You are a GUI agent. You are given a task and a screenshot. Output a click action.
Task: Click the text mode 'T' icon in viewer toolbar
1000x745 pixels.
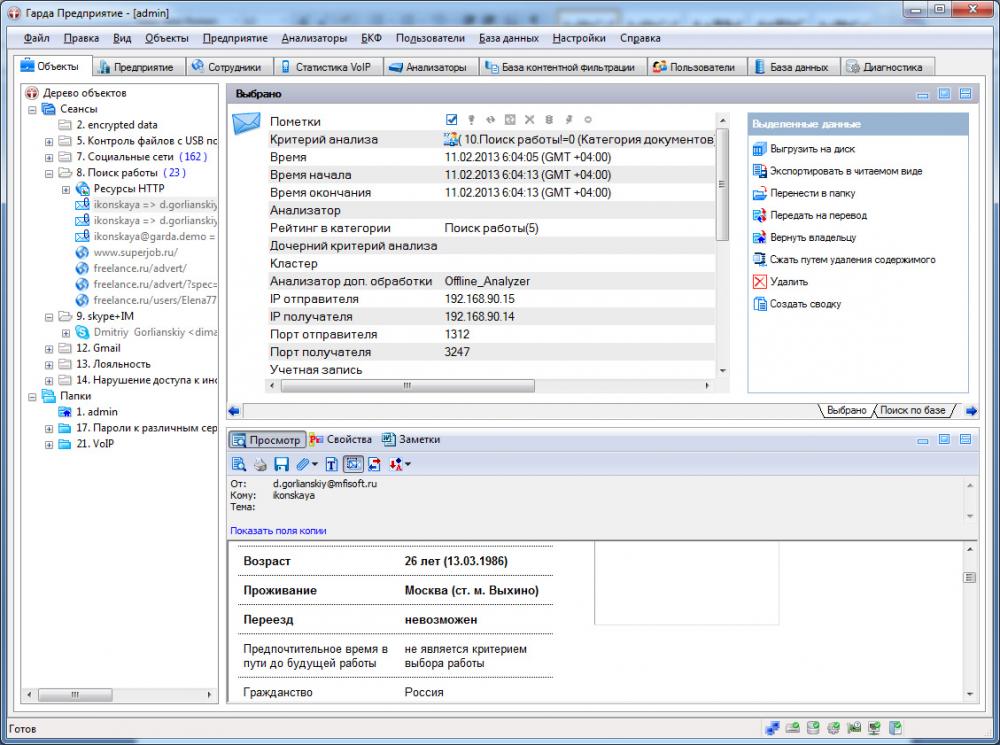tap(332, 464)
